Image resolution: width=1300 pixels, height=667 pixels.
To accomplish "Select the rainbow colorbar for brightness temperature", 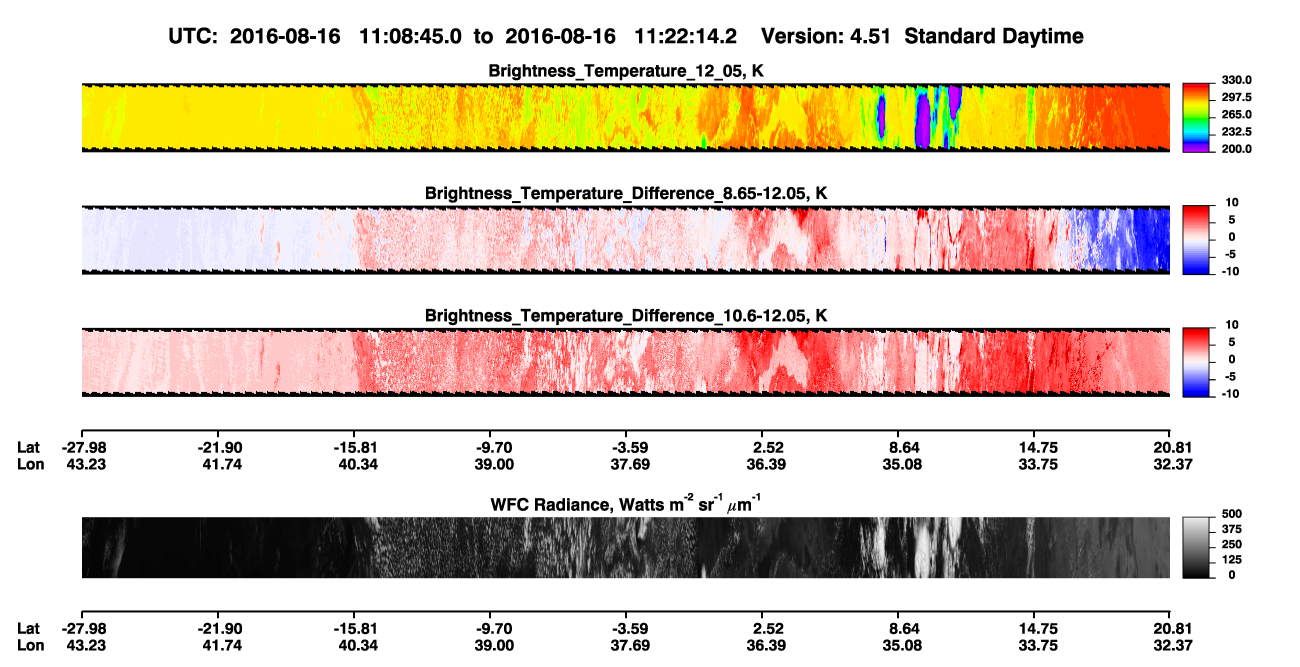I will 1195,116.
